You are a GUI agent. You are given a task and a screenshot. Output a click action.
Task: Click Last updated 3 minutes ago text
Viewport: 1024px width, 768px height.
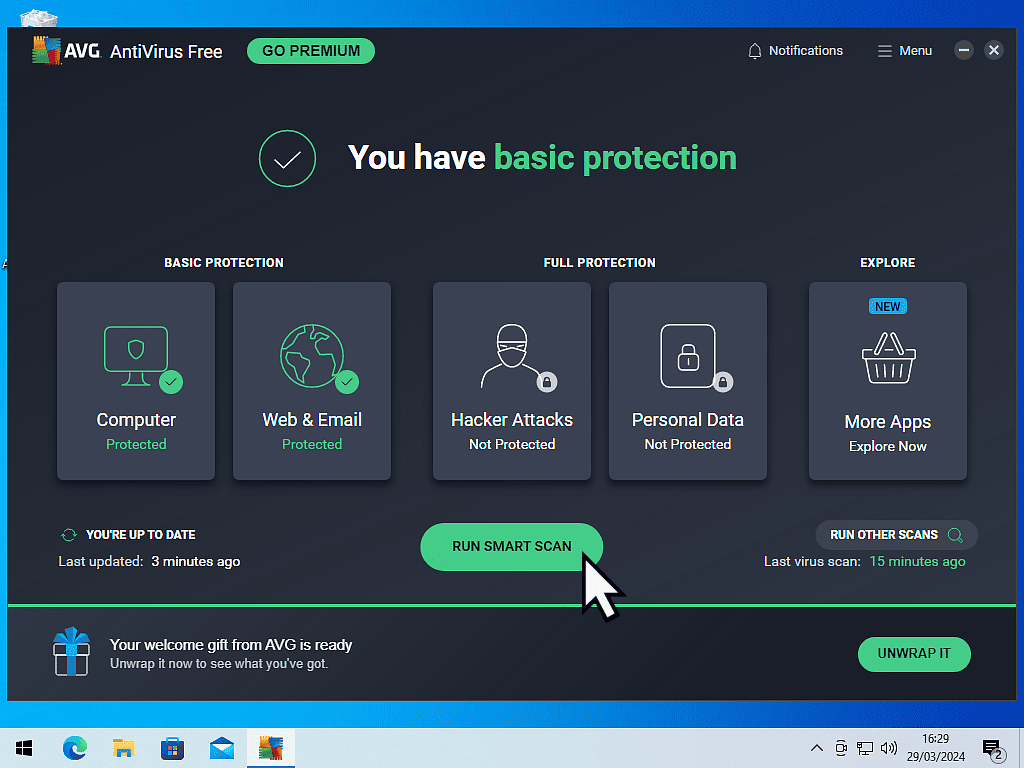pyautogui.click(x=149, y=562)
